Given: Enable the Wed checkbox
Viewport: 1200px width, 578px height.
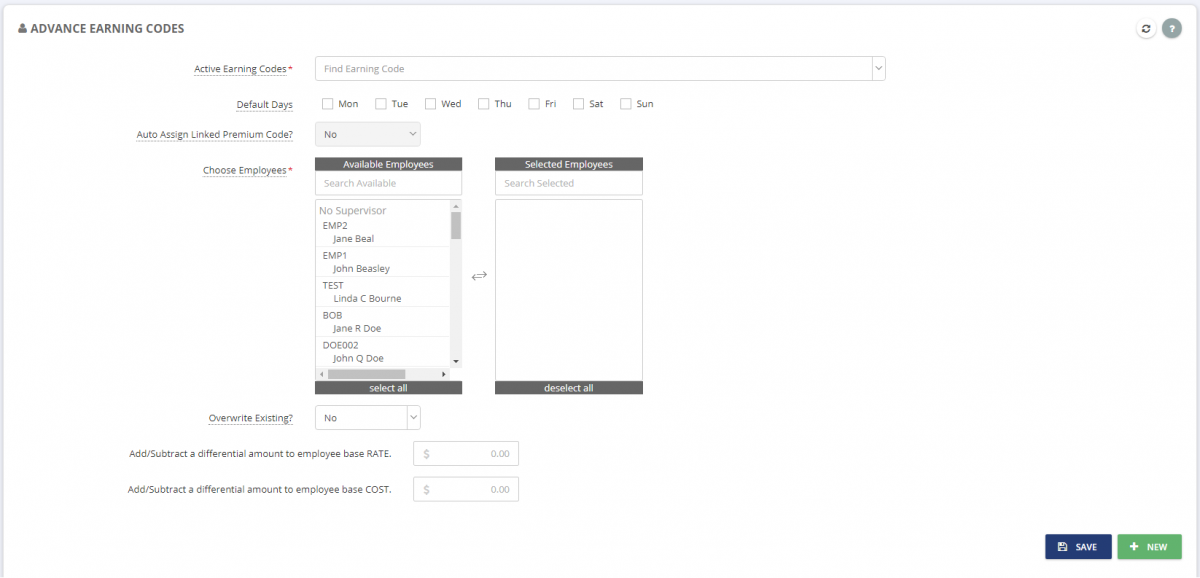Looking at the screenshot, I should click(431, 103).
